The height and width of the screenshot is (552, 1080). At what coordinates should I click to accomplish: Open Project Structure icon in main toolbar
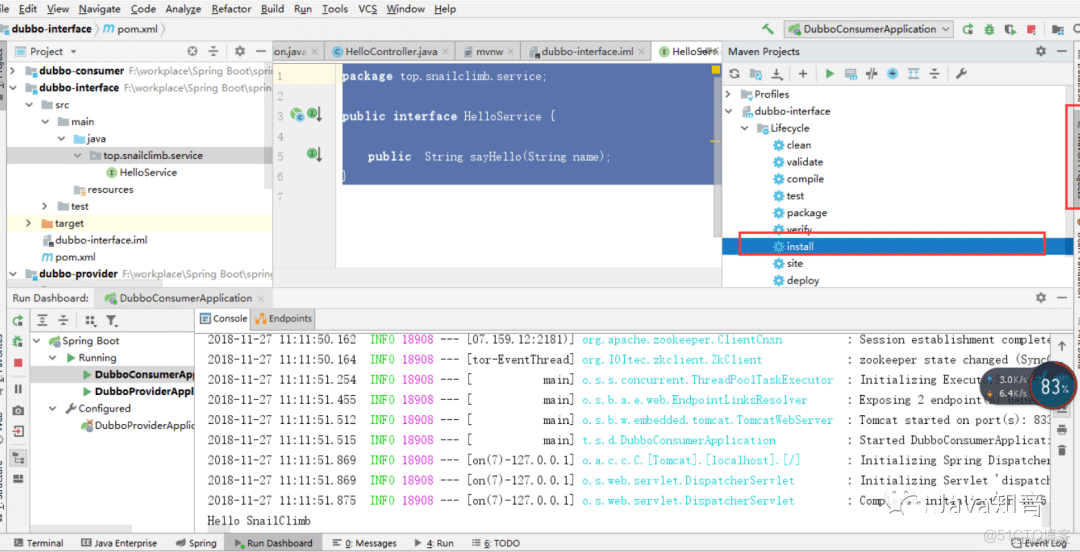(x=1058, y=29)
